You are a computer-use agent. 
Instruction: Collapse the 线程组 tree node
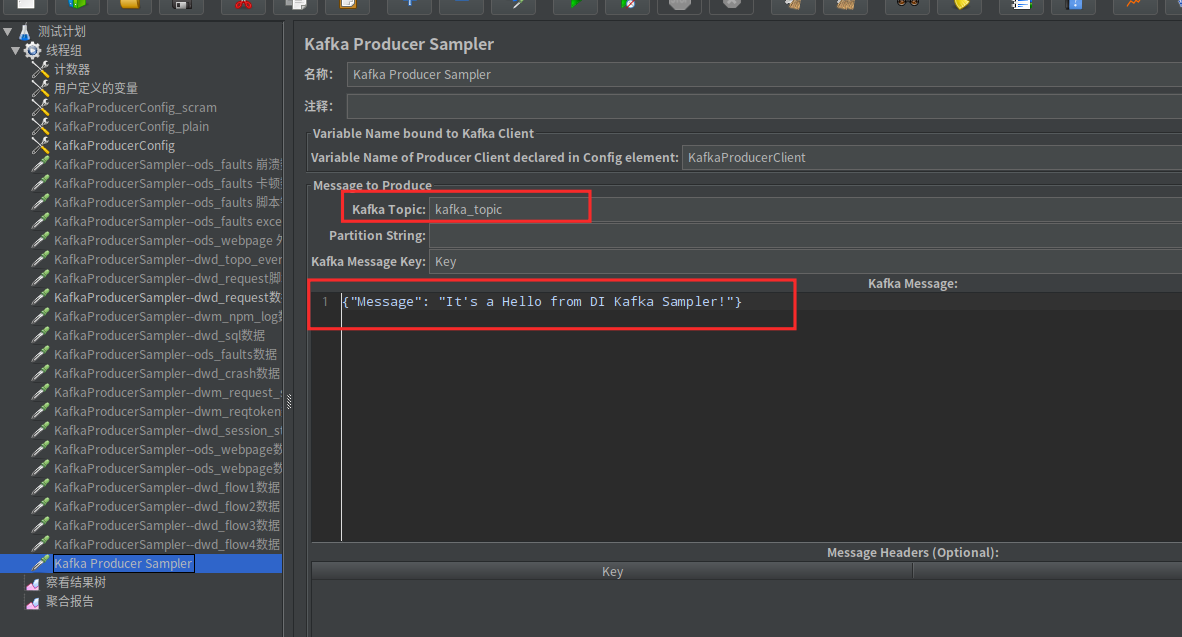[x=15, y=51]
